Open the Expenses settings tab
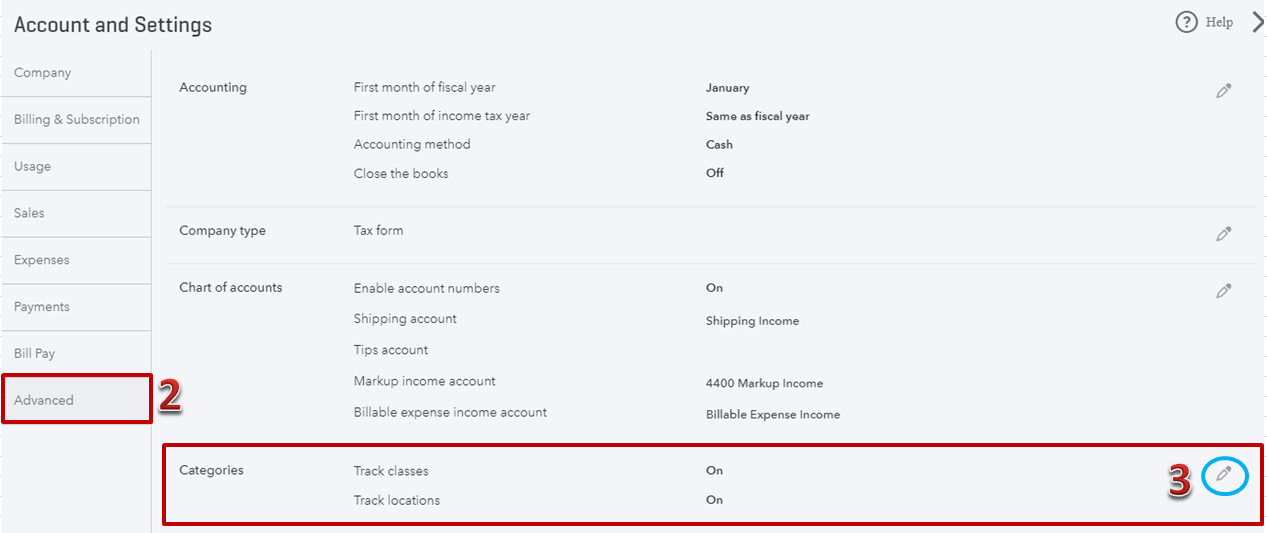 click(x=76, y=260)
